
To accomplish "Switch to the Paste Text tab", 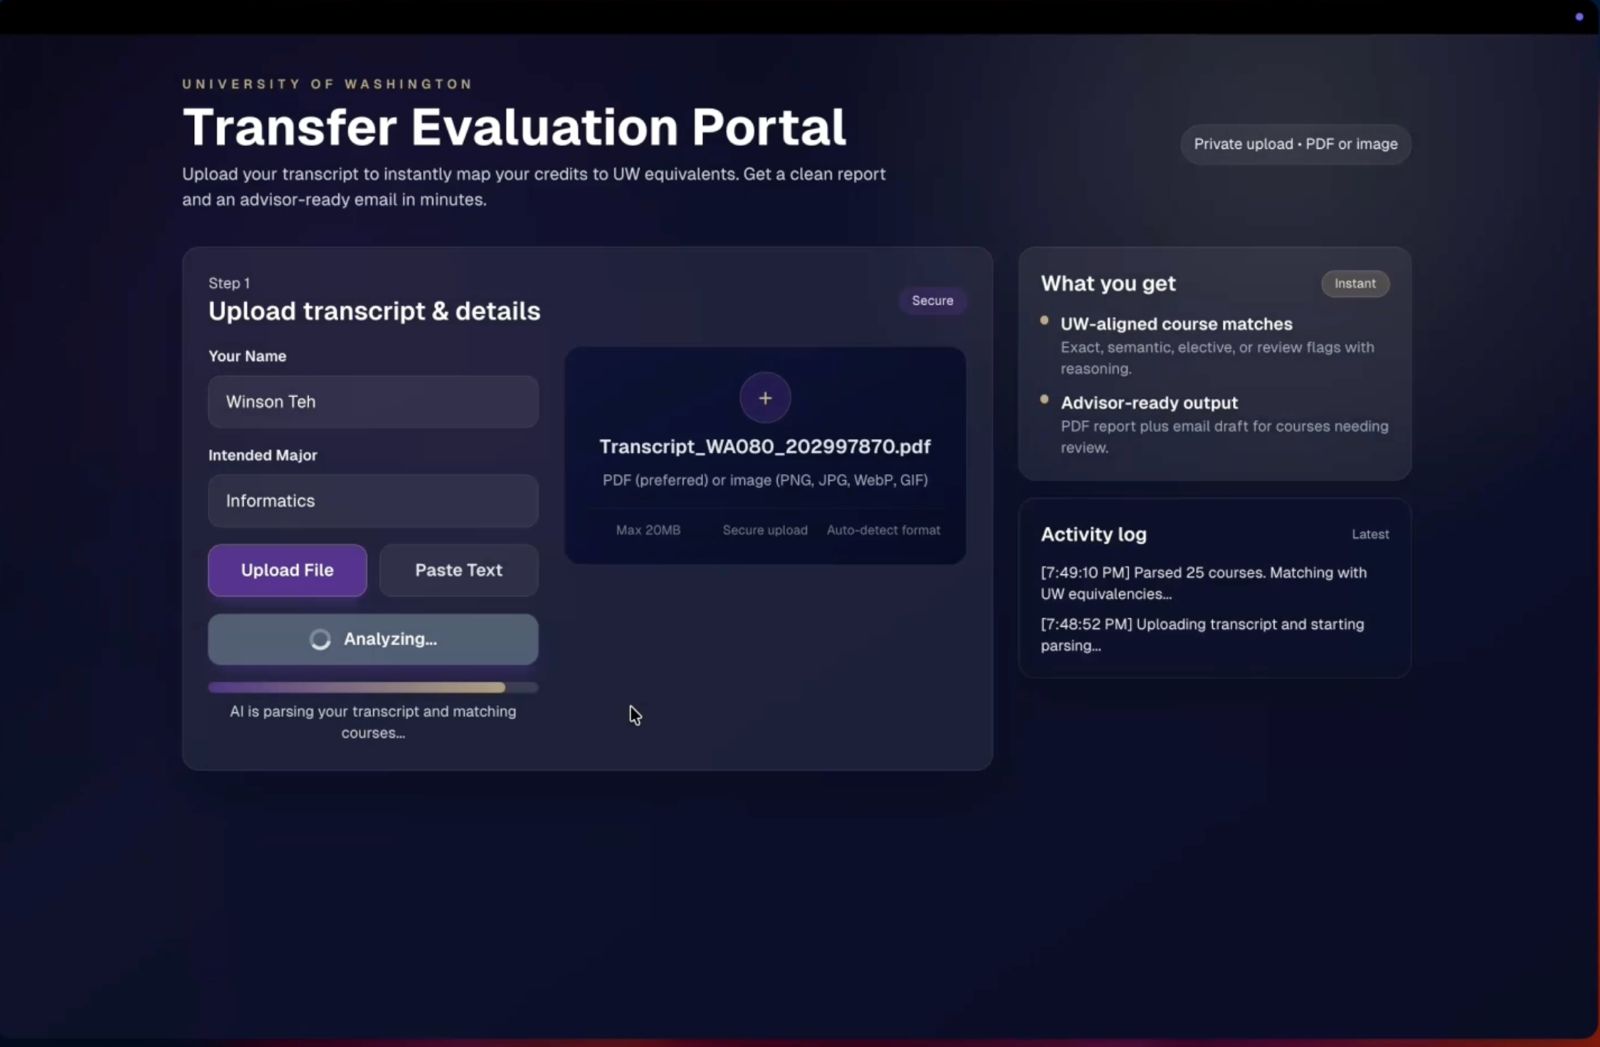I will (x=459, y=570).
